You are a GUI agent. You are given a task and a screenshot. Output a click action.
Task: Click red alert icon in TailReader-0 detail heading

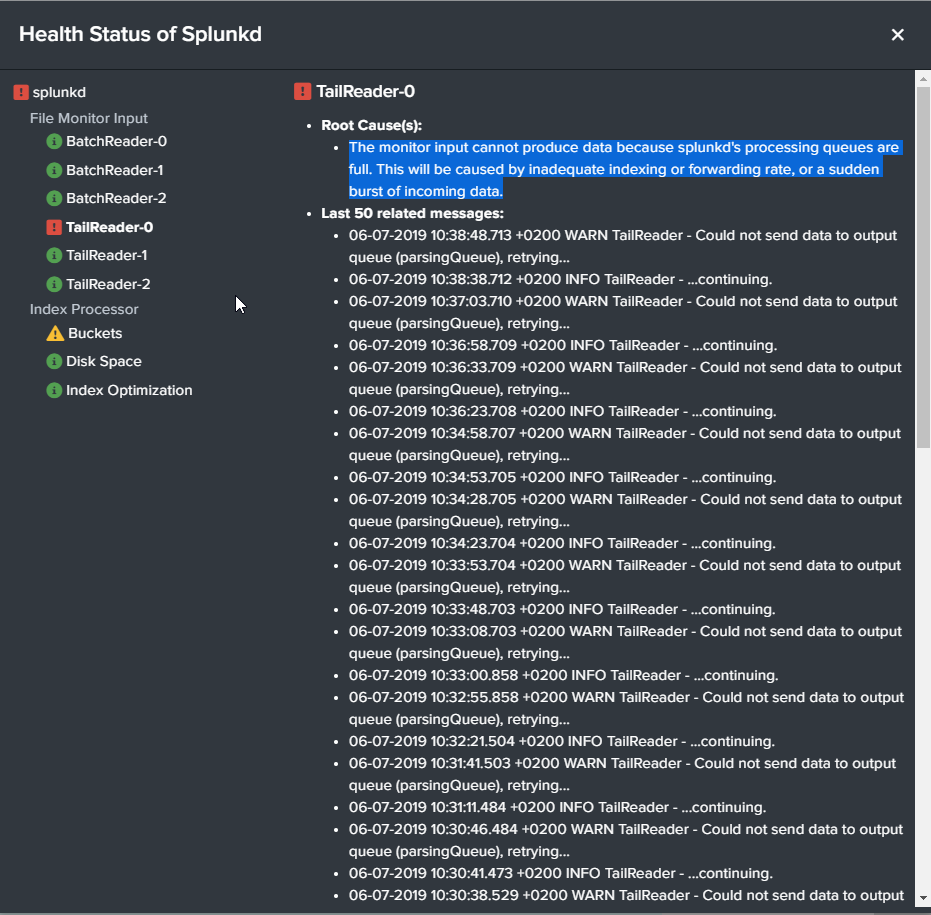[x=302, y=92]
